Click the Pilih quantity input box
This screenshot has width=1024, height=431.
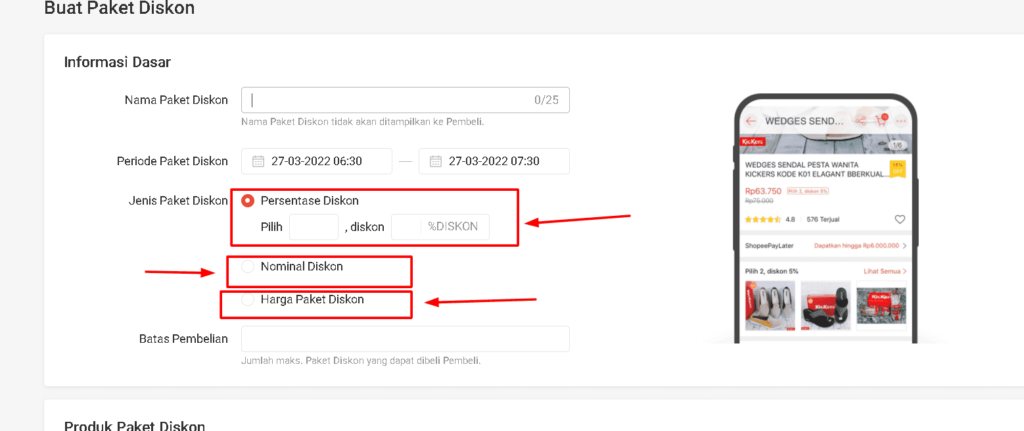(x=314, y=227)
